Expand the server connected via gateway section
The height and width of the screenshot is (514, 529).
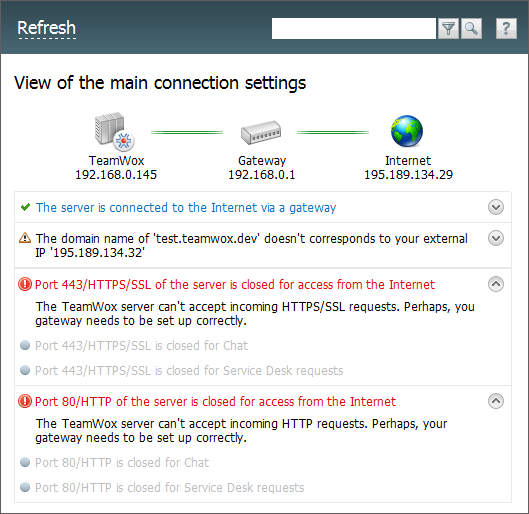click(496, 207)
